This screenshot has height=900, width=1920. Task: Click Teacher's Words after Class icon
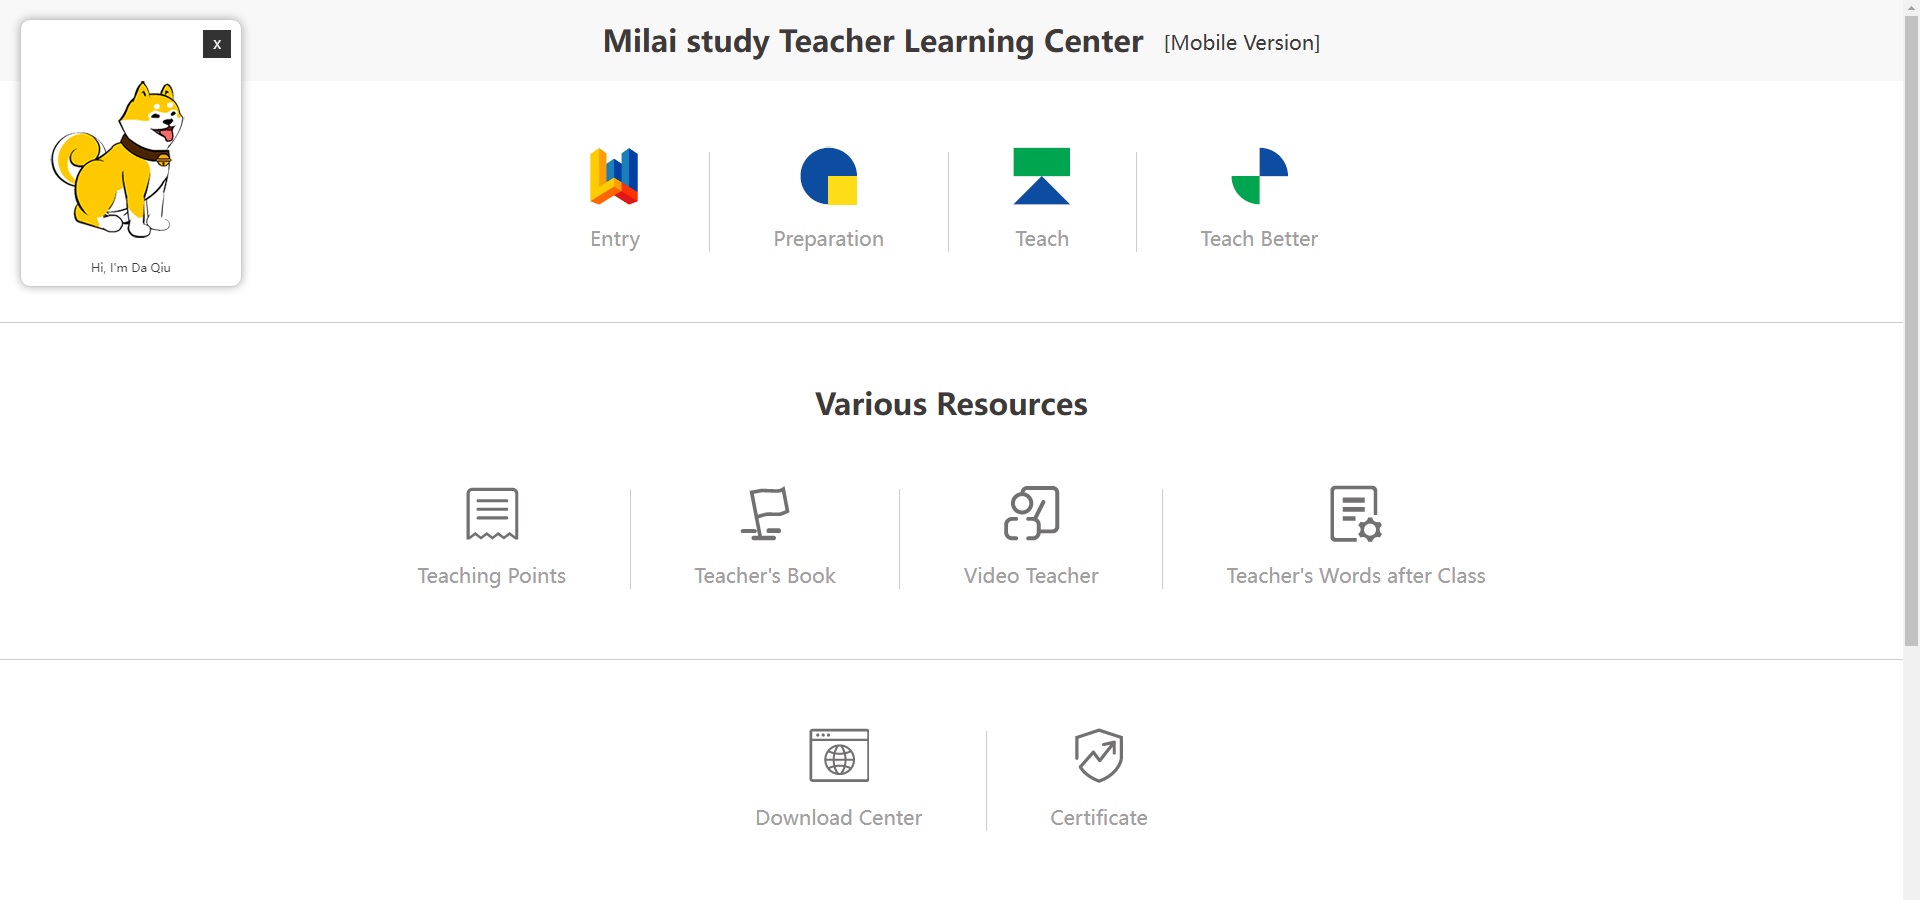tap(1355, 514)
